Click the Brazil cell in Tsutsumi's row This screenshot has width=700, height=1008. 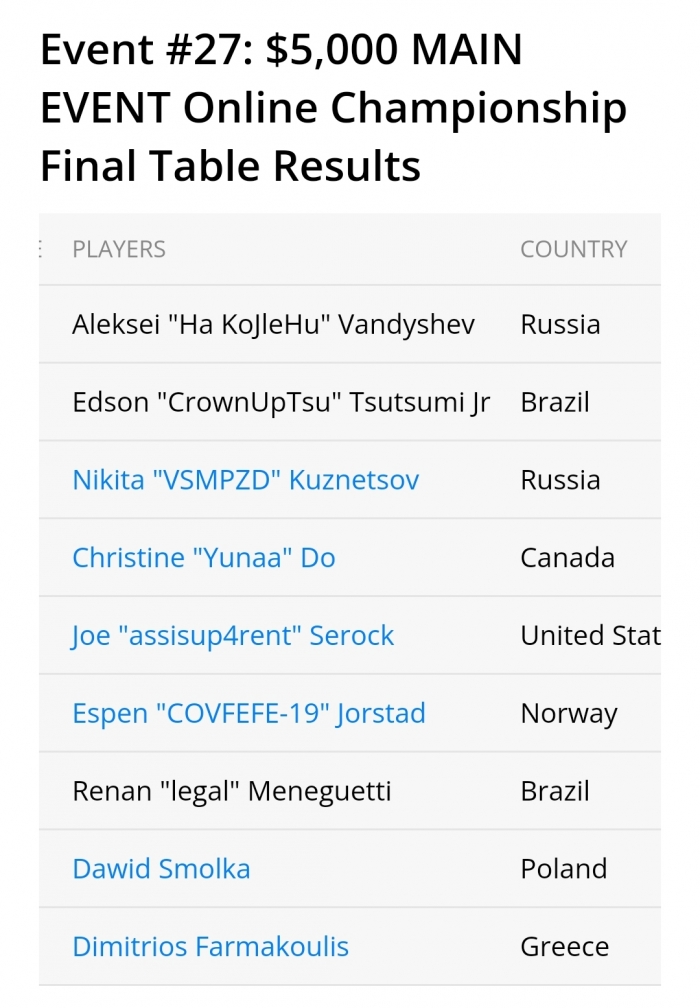pyautogui.click(x=555, y=402)
